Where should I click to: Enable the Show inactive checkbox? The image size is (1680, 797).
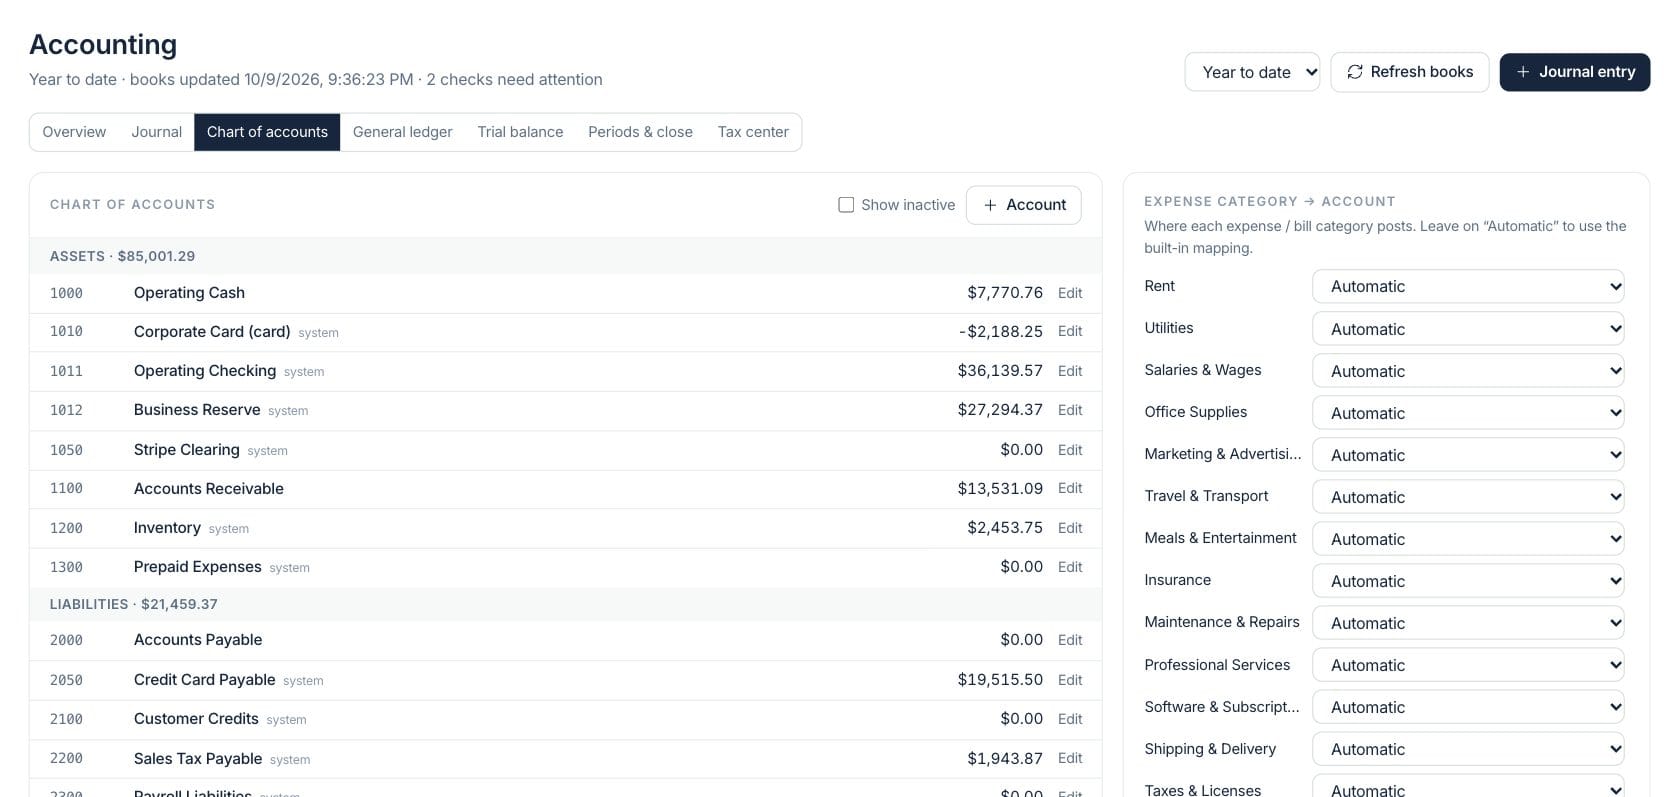click(x=846, y=205)
